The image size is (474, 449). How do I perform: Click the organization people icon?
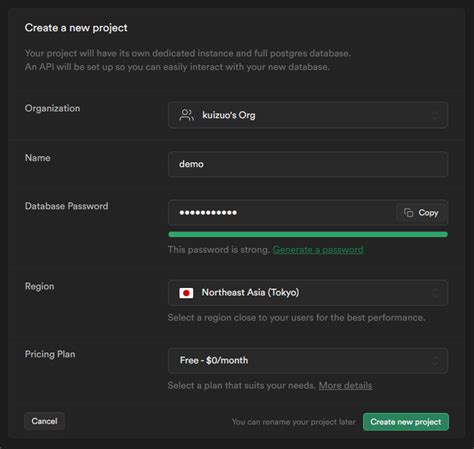pos(186,115)
